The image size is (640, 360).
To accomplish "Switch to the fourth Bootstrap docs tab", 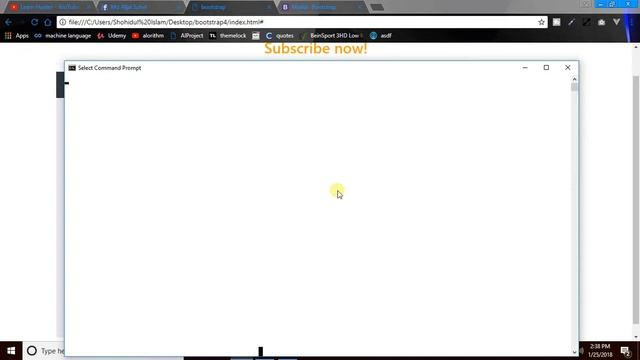I will (322, 7).
